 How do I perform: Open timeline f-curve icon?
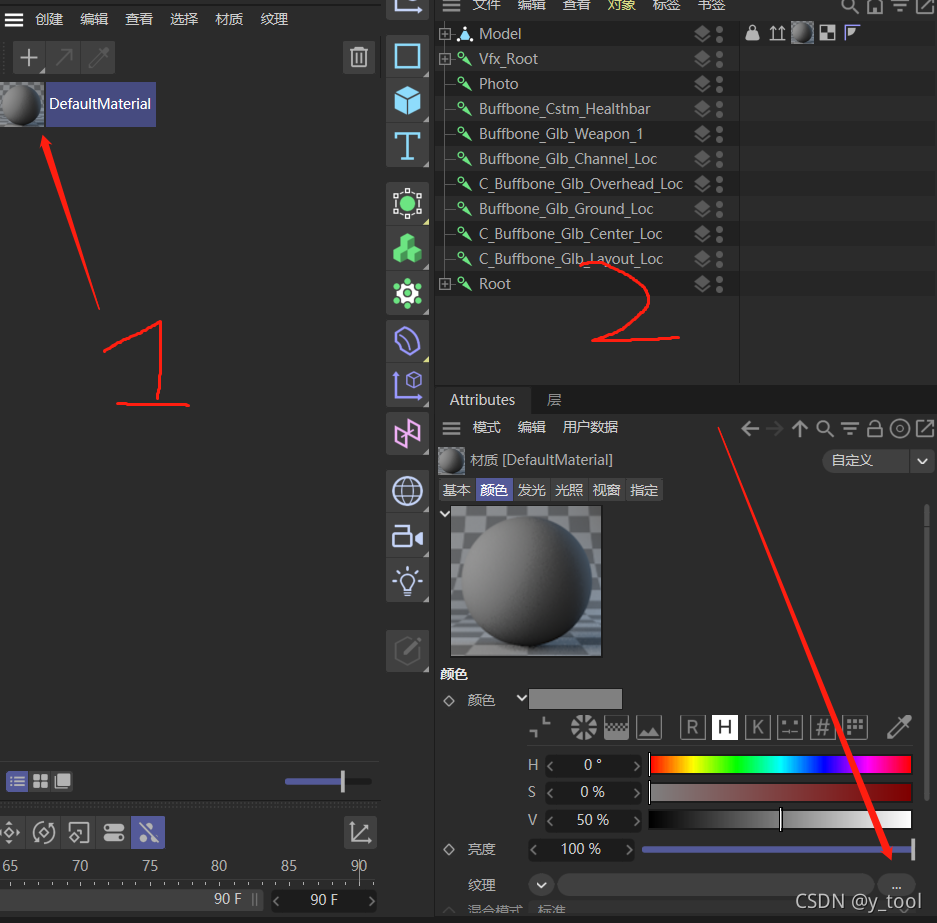pyautogui.click(x=360, y=832)
